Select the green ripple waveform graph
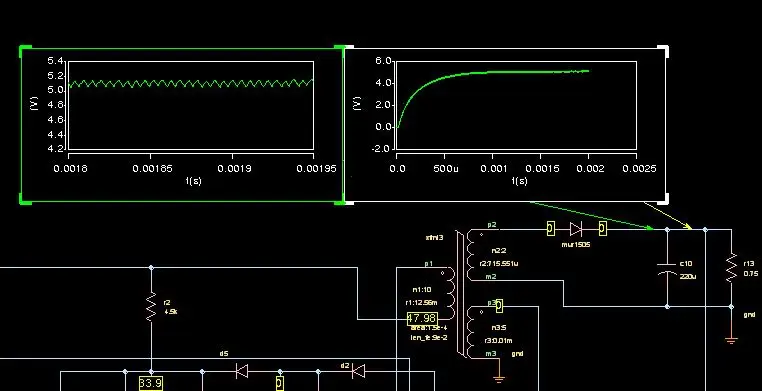Image resolution: width=762 pixels, height=391 pixels. click(182, 125)
